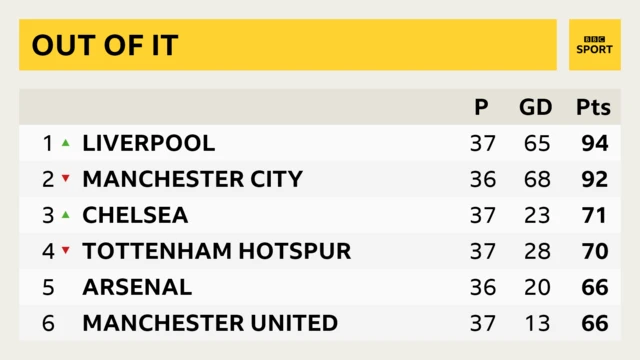Screen dimensions: 640x360
Task: Click Tottenham Hotspur's red down arrow
Action: pyautogui.click(x=66, y=250)
